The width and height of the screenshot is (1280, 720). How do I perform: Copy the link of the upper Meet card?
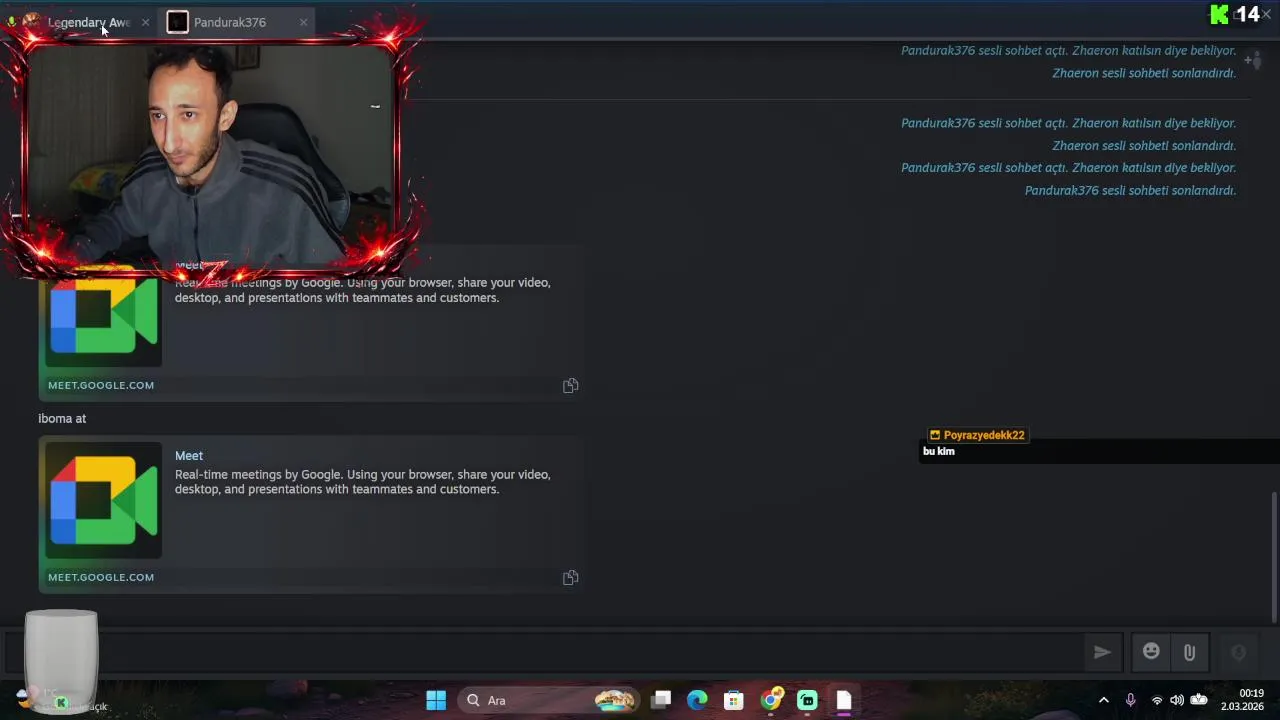570,386
